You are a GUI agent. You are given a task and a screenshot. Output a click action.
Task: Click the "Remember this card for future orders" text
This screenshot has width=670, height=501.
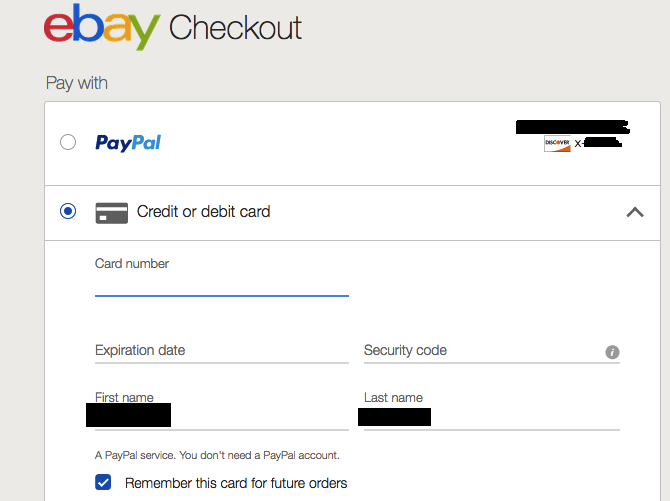236,483
